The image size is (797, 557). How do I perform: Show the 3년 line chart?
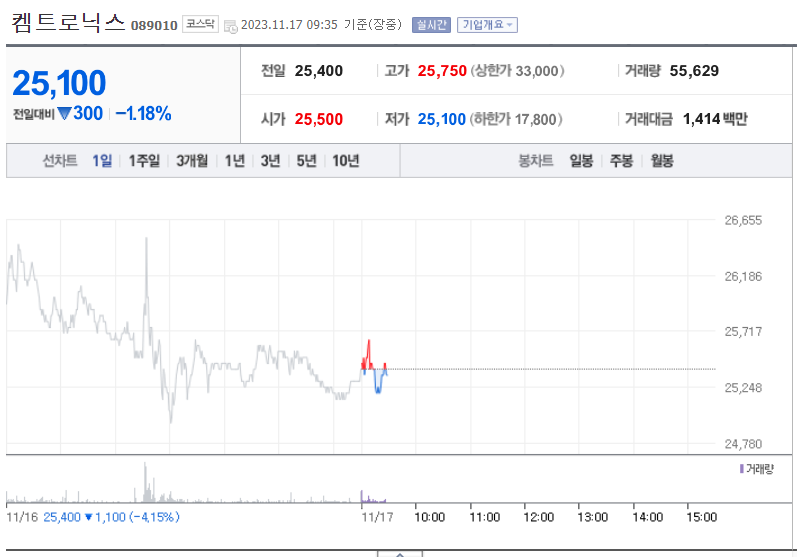coord(270,161)
